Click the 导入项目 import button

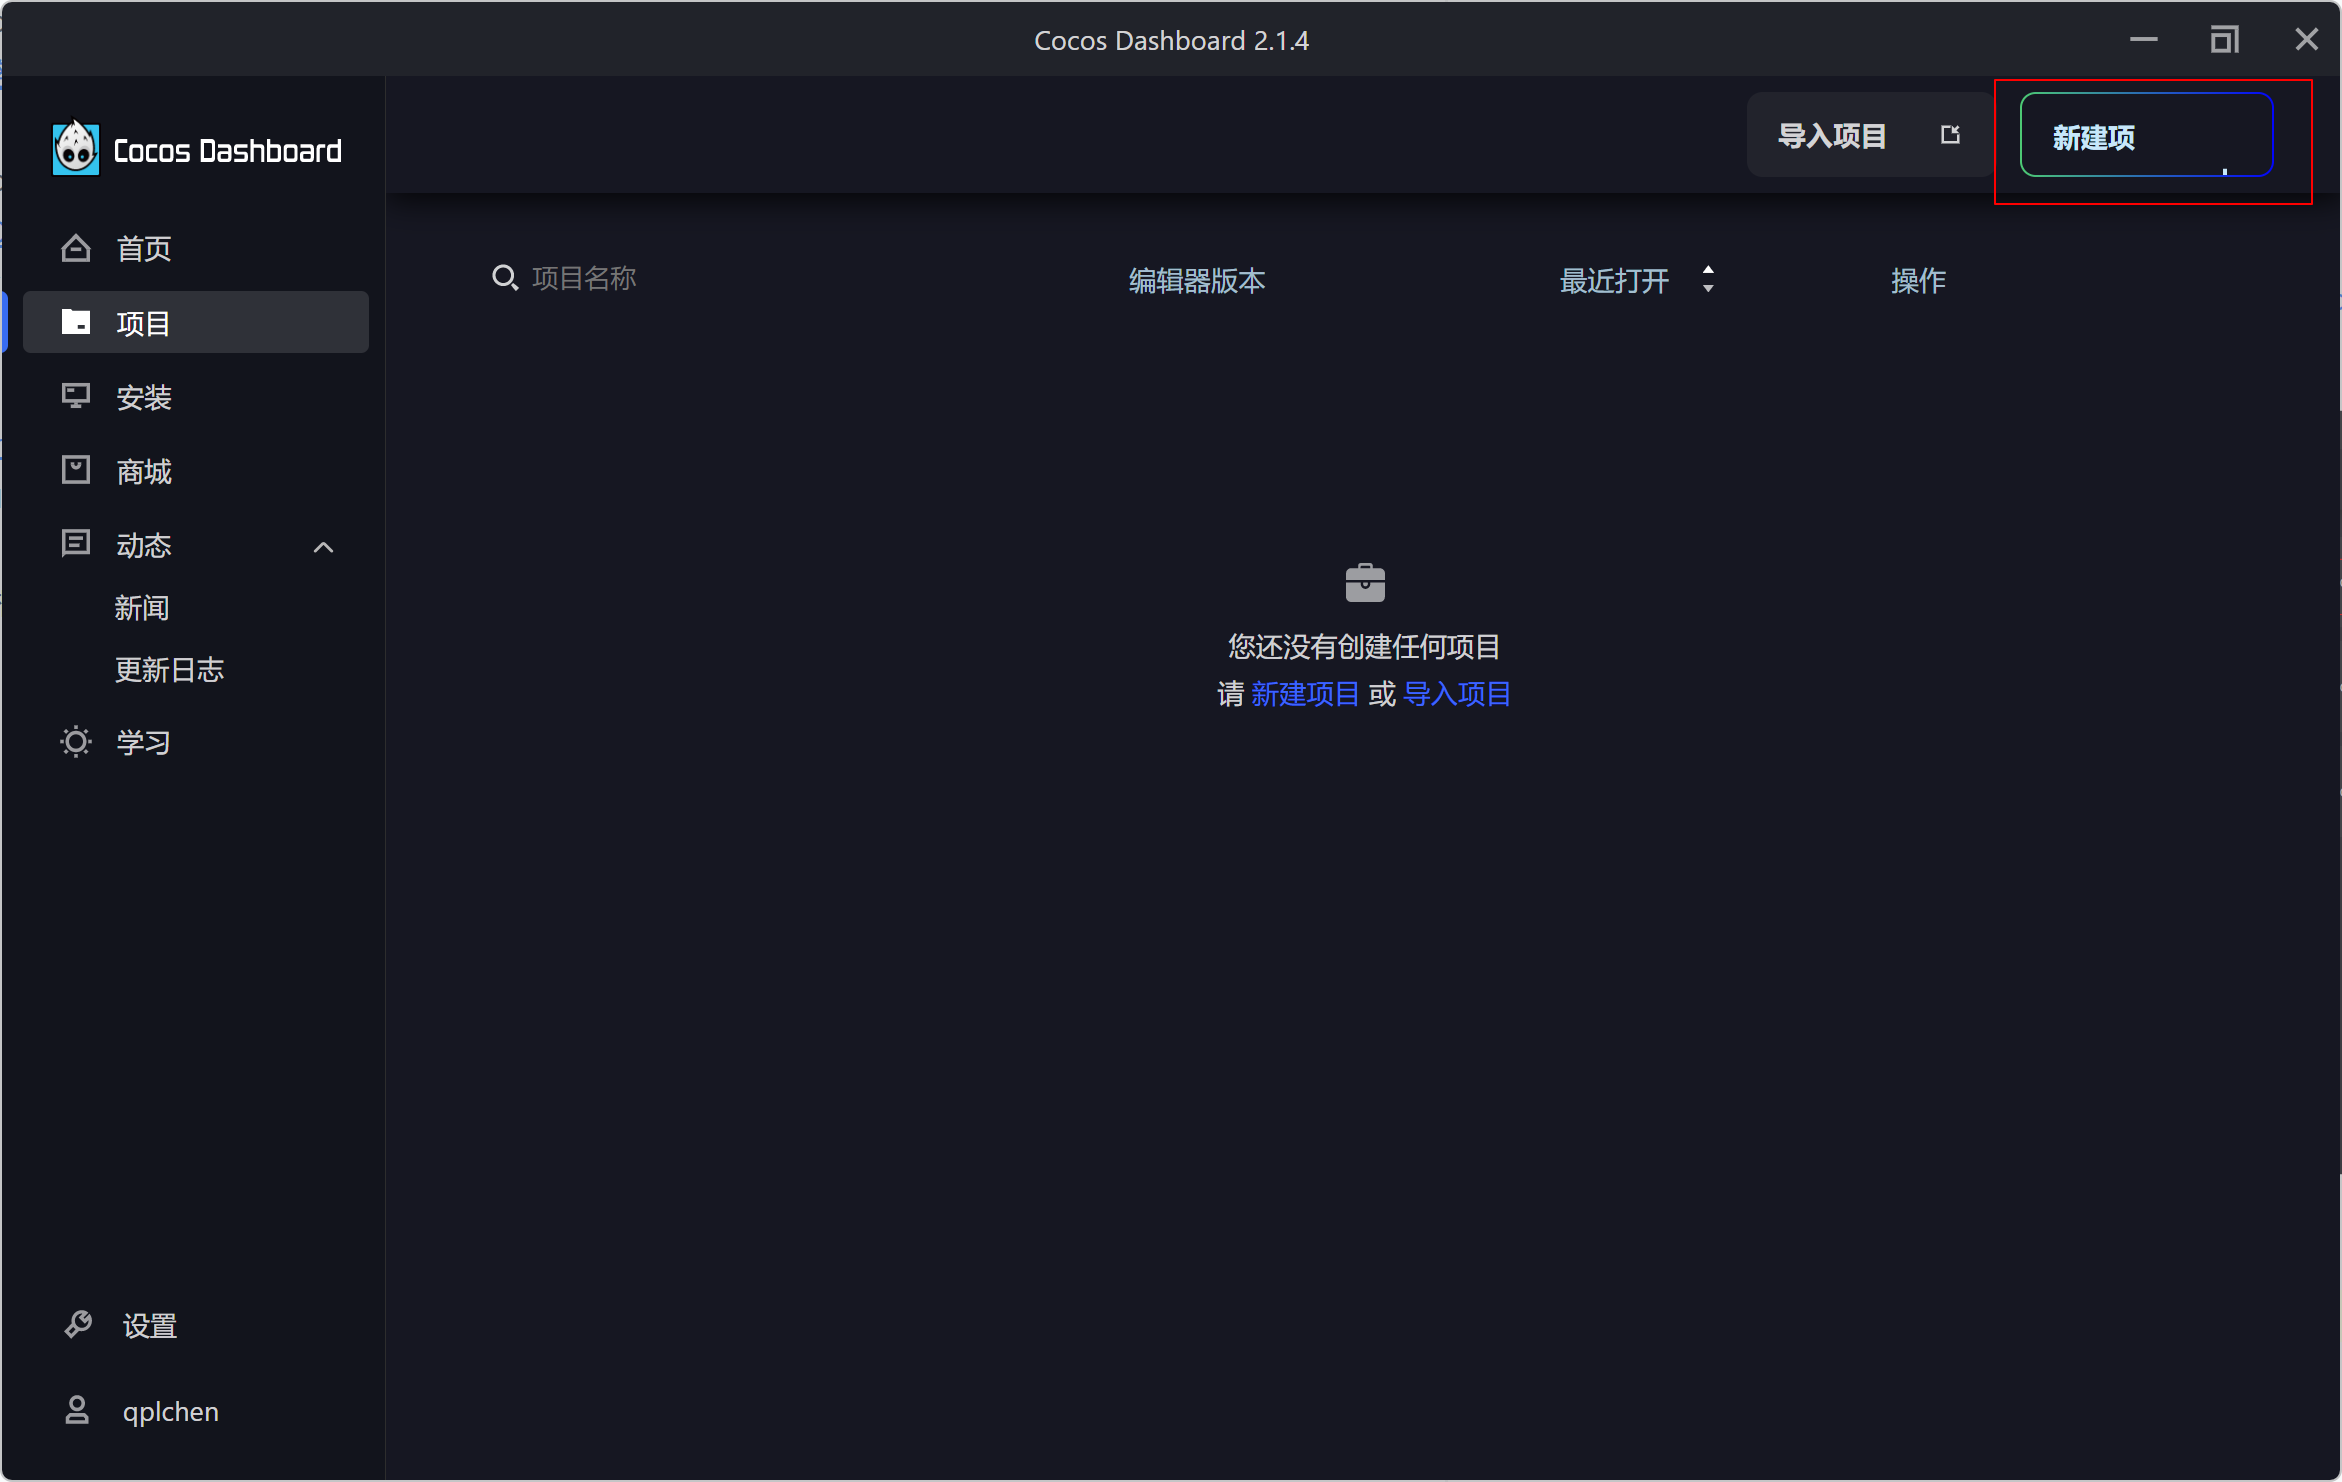pos(1870,135)
